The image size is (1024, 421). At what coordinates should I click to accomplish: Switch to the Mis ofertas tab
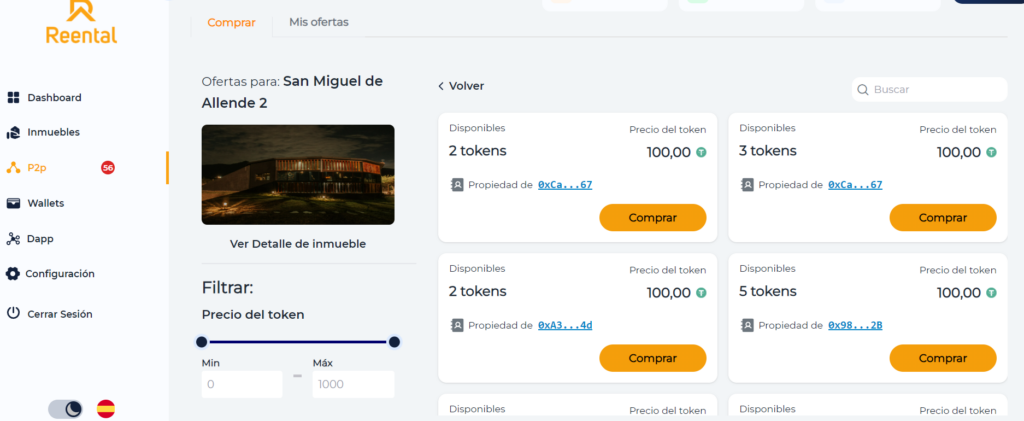pos(318,22)
